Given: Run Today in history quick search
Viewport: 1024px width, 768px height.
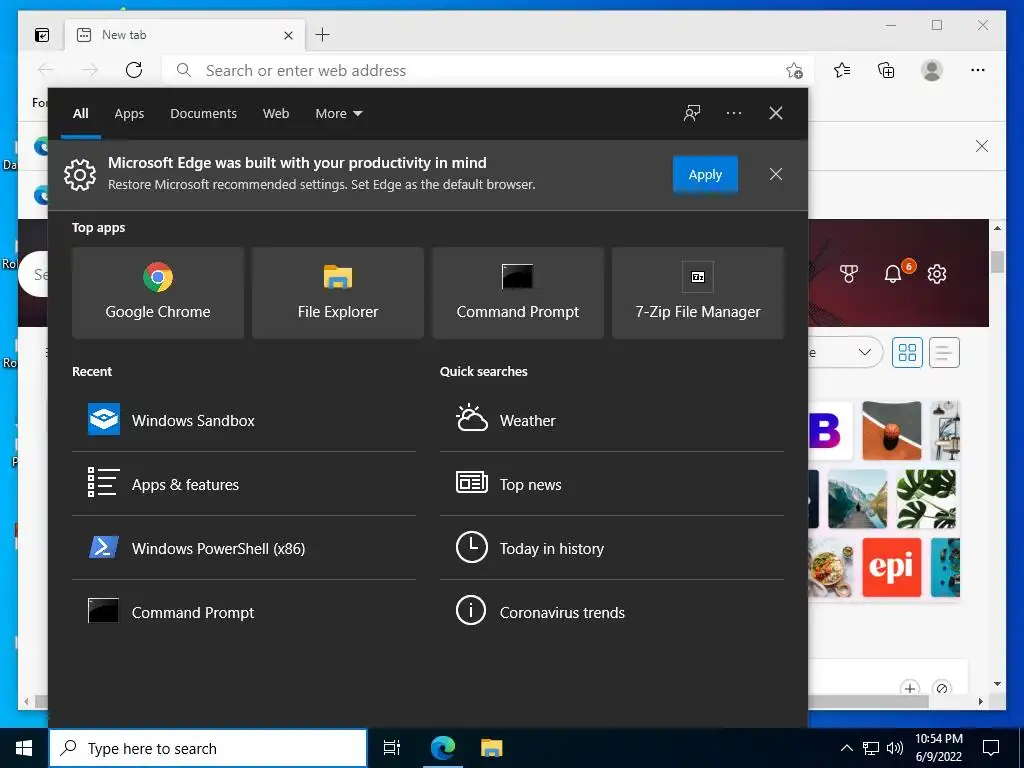Looking at the screenshot, I should tap(612, 548).
